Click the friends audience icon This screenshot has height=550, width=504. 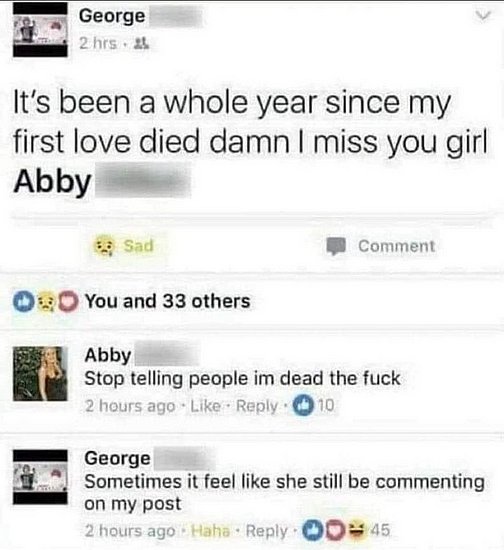pos(143,44)
